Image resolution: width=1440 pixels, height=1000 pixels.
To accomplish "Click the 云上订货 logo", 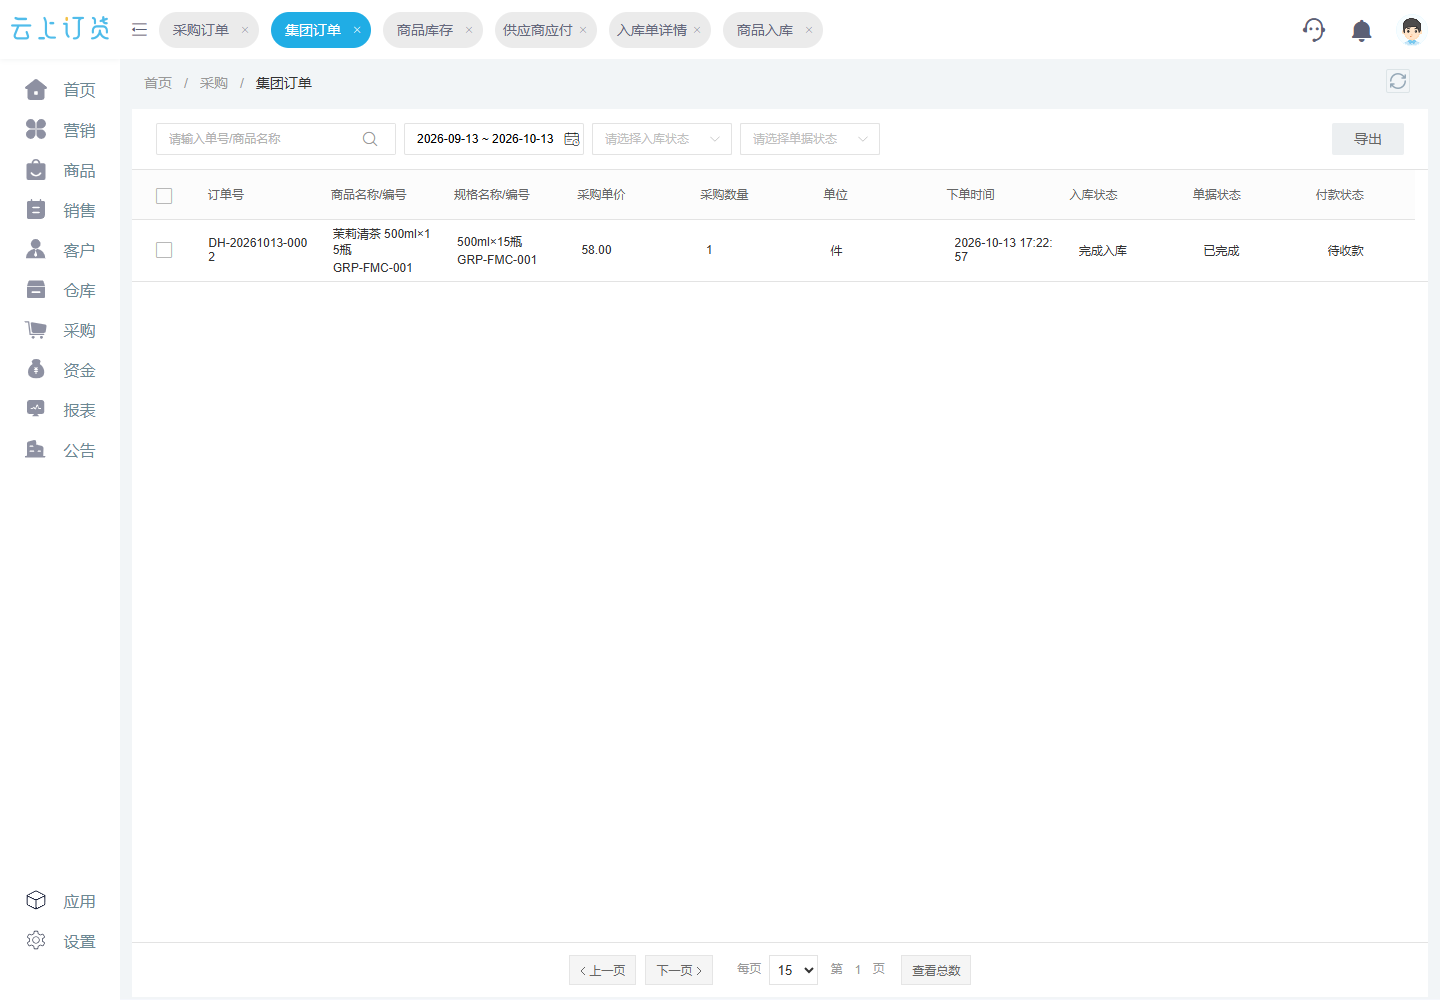I will coord(60,29).
